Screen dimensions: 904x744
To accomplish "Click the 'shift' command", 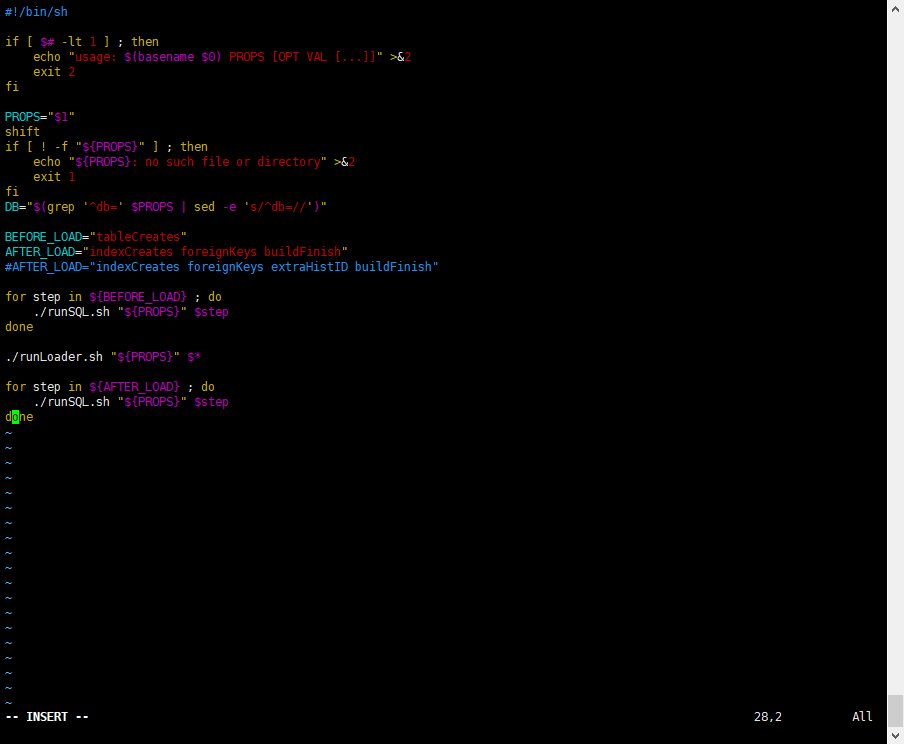I will (22, 131).
